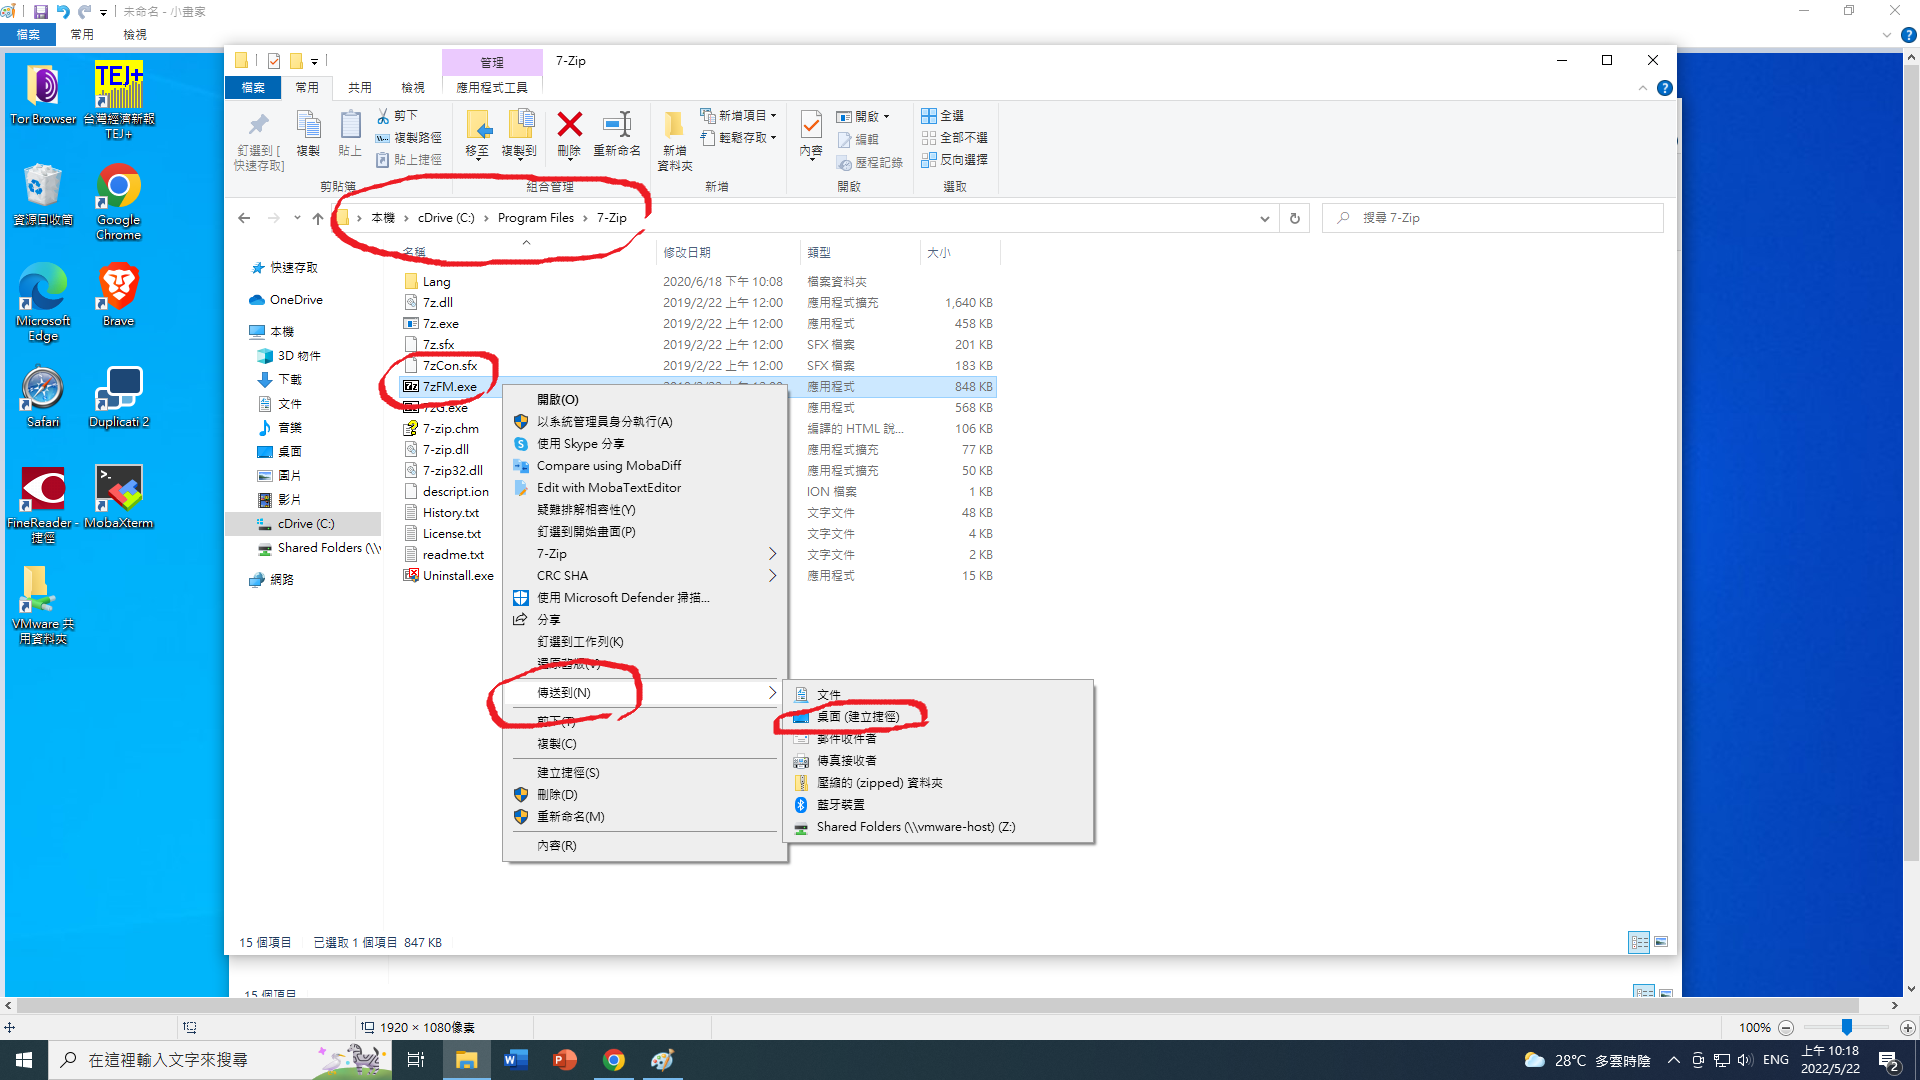The width and height of the screenshot is (1920, 1080).
Task: Expand the 7-Zip context submenu arrow
Action: (772, 554)
